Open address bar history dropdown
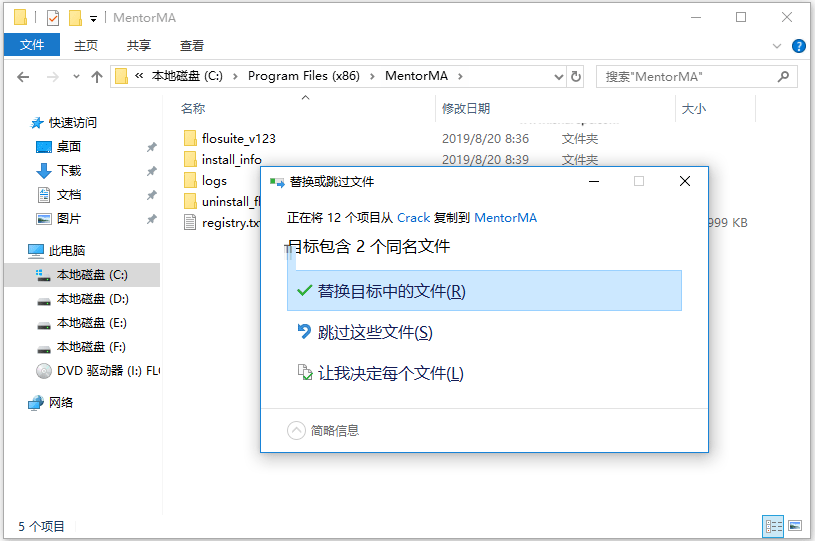Viewport: 815px width, 541px height. click(559, 77)
